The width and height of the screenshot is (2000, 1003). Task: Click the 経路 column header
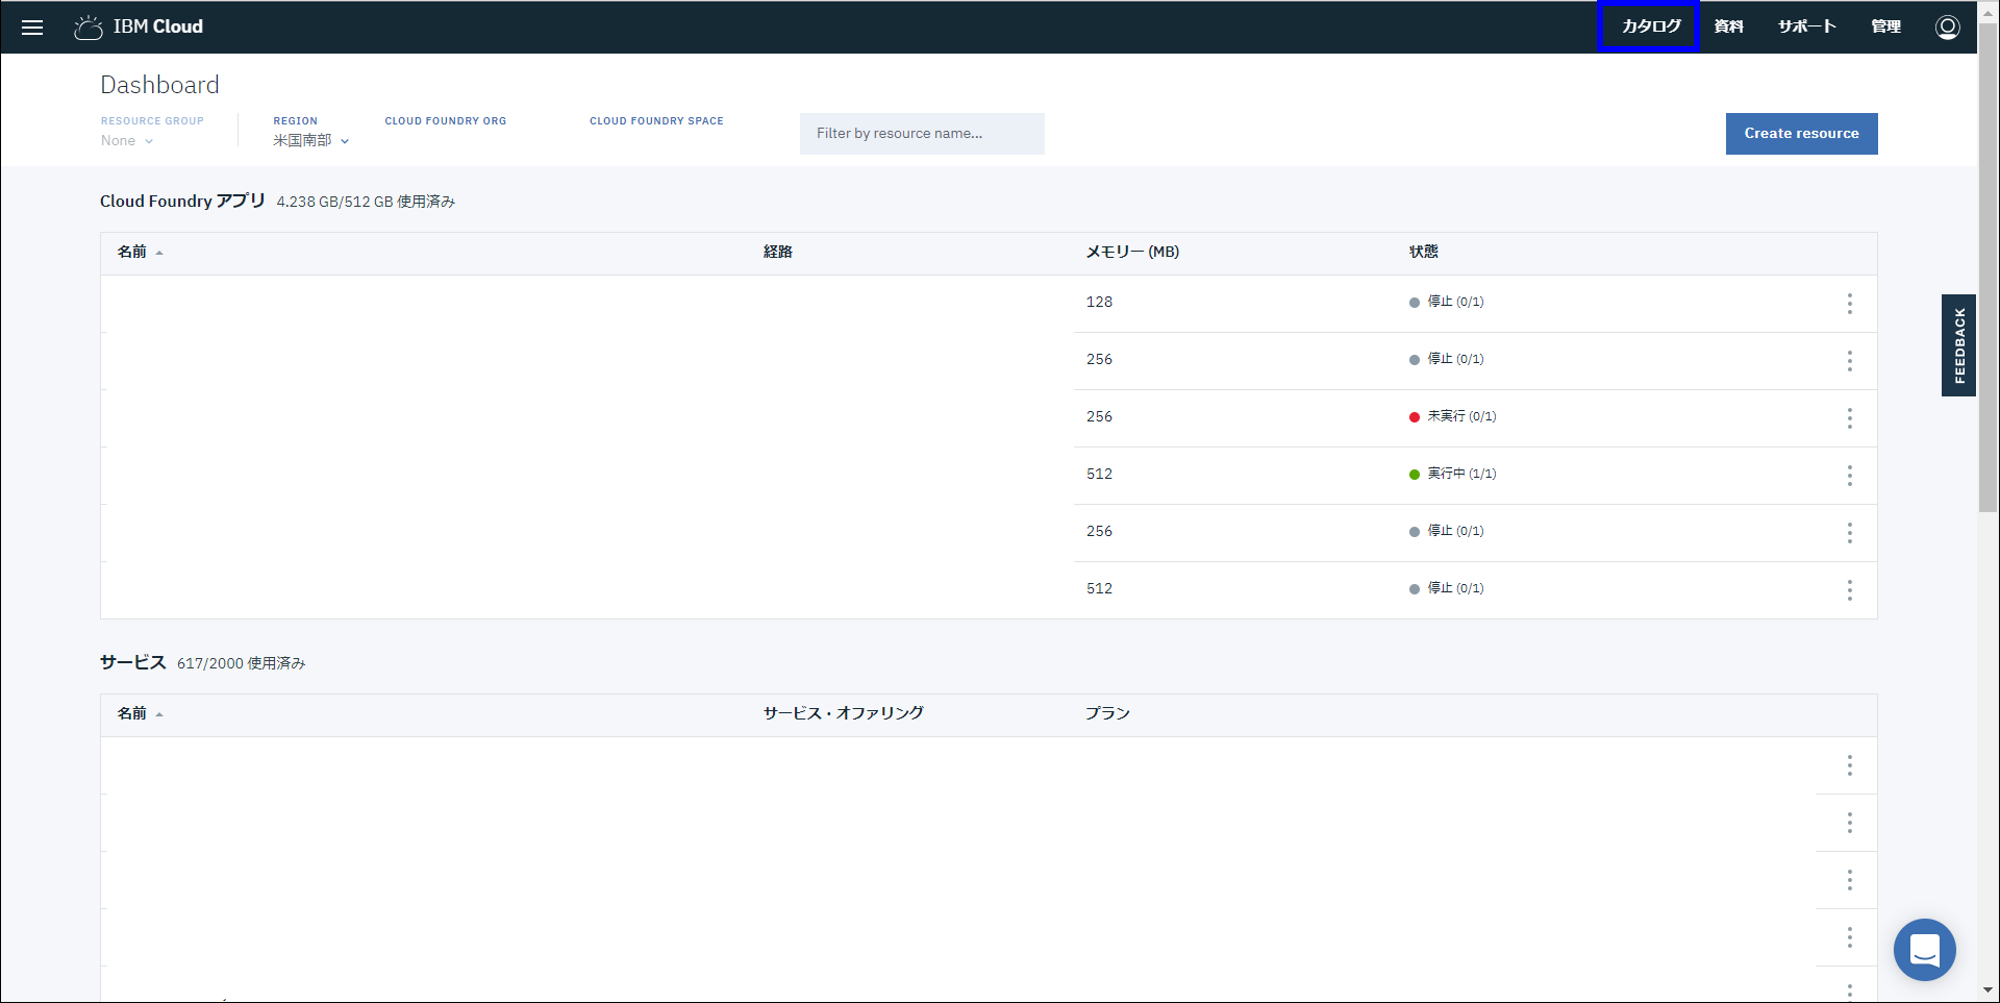click(x=777, y=252)
